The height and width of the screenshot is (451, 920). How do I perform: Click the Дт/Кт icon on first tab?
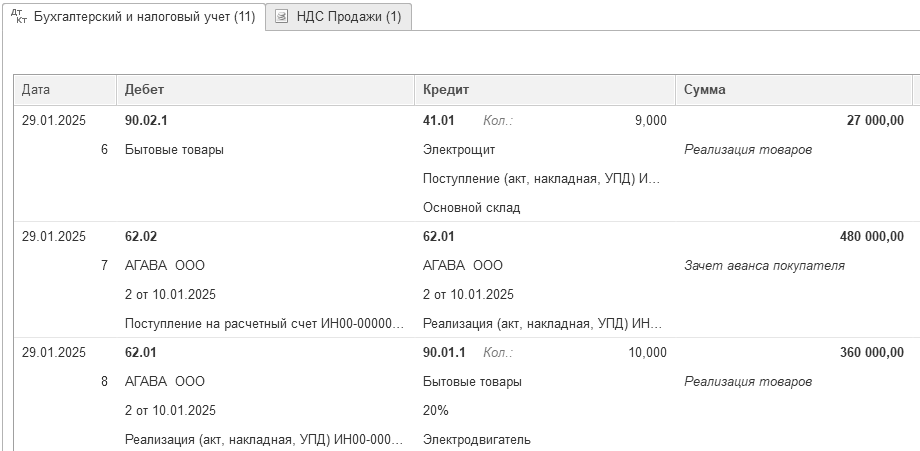[x=19, y=16]
